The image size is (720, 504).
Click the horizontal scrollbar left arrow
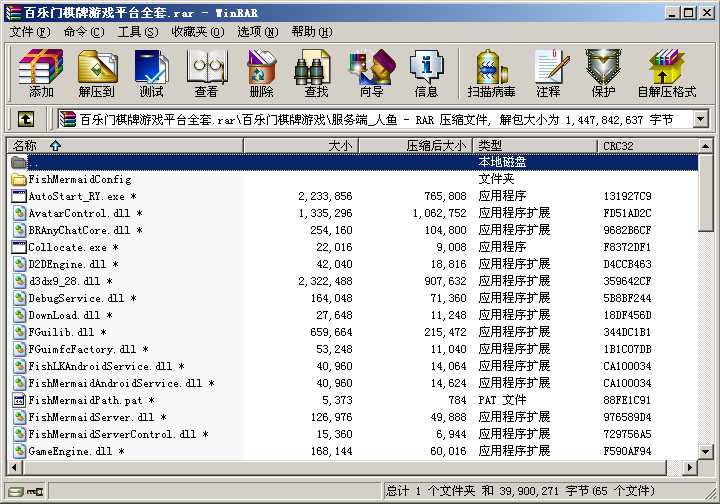point(15,468)
